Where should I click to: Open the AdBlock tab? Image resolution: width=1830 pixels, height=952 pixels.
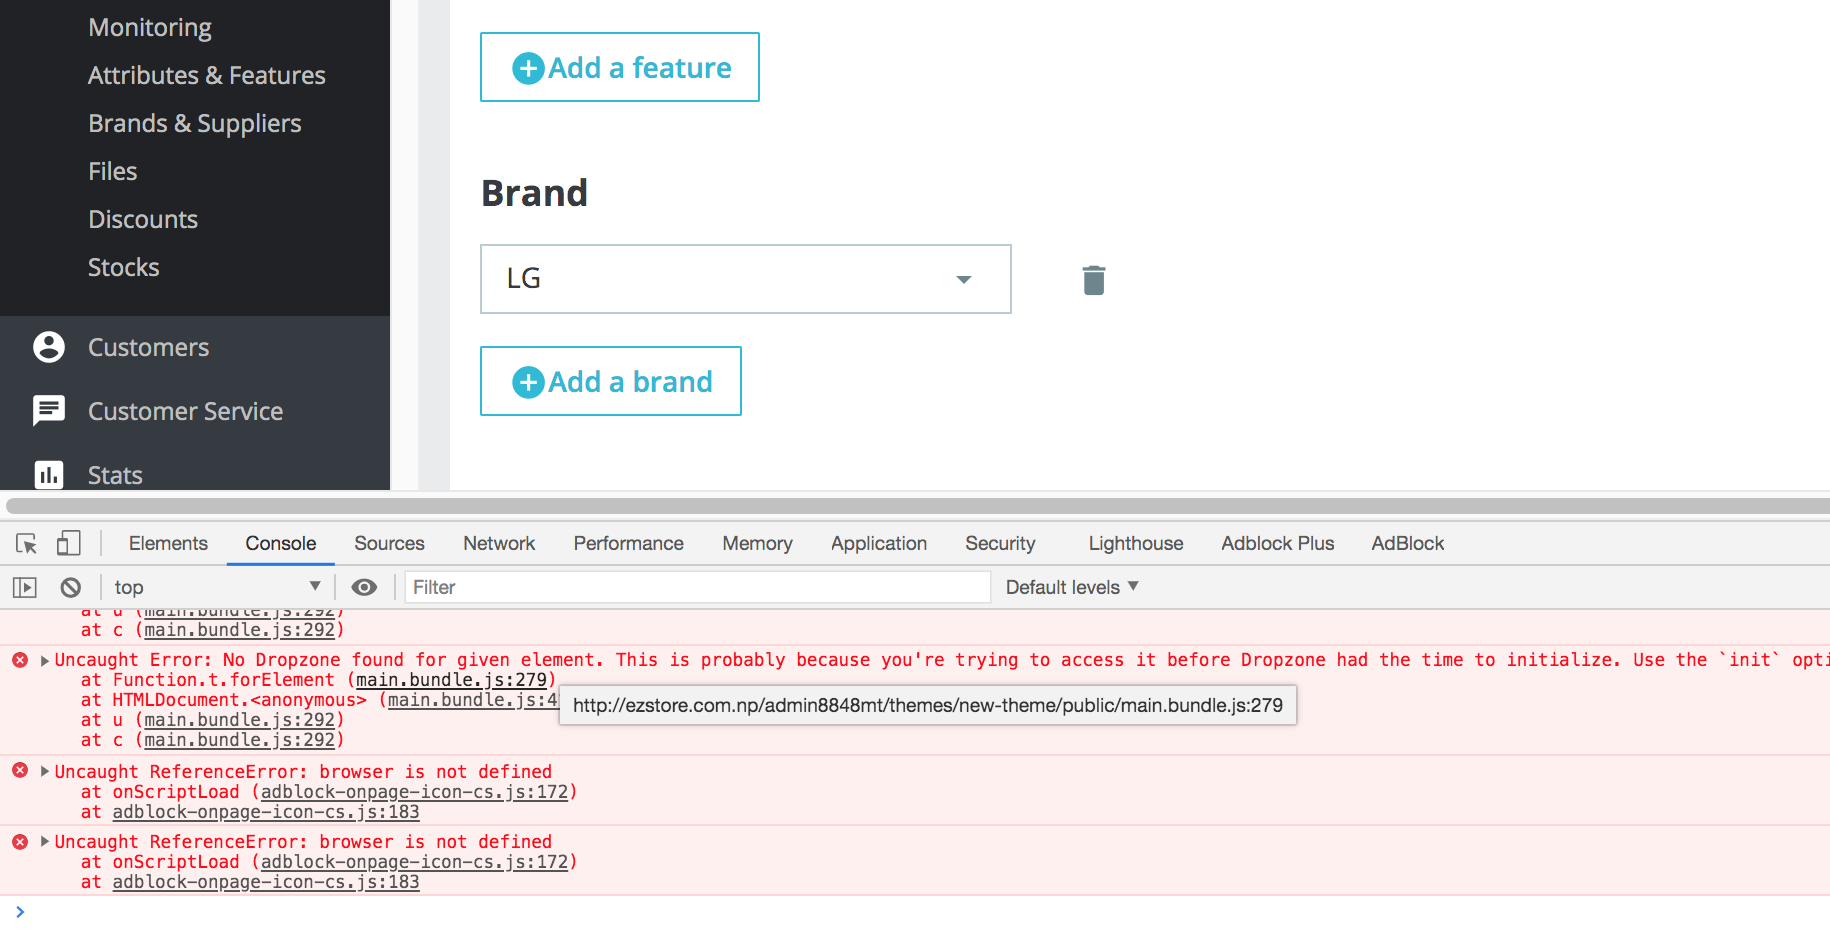coord(1408,543)
